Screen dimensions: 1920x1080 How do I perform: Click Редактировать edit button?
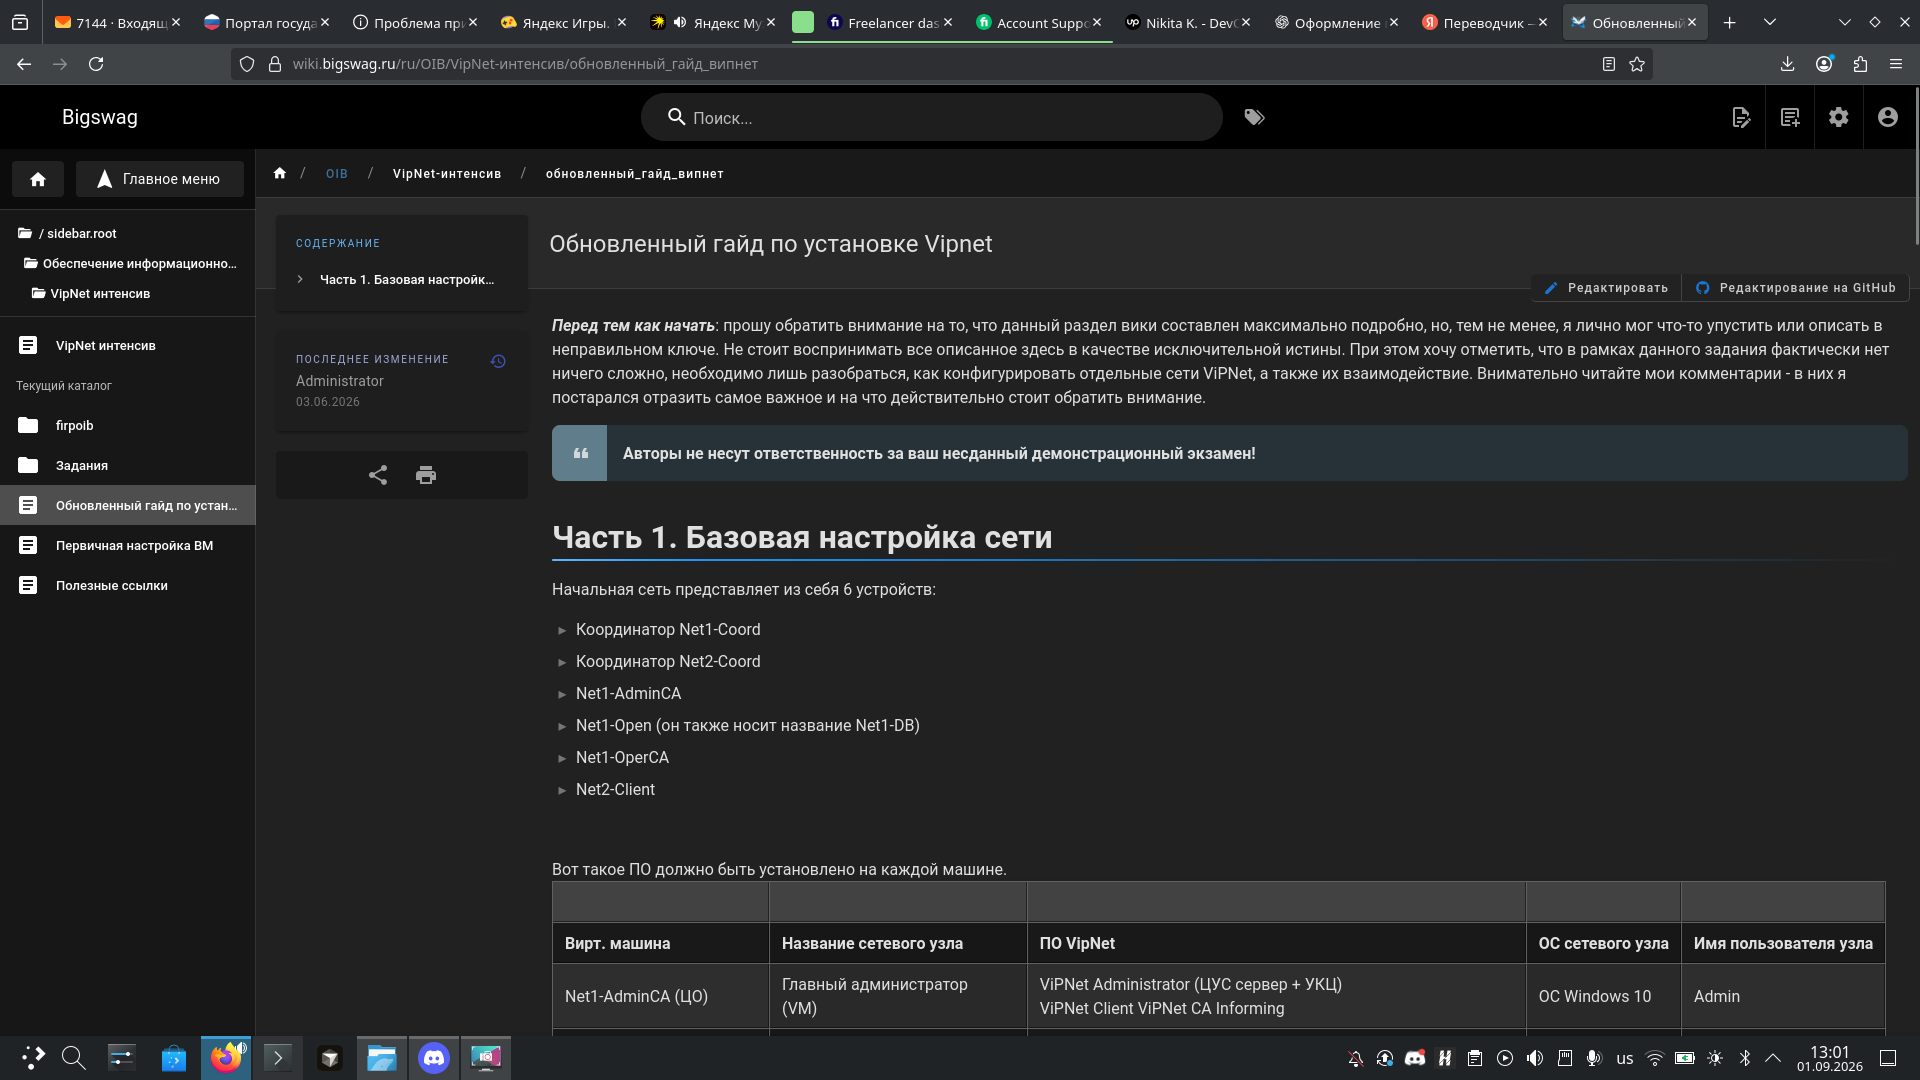click(1606, 288)
